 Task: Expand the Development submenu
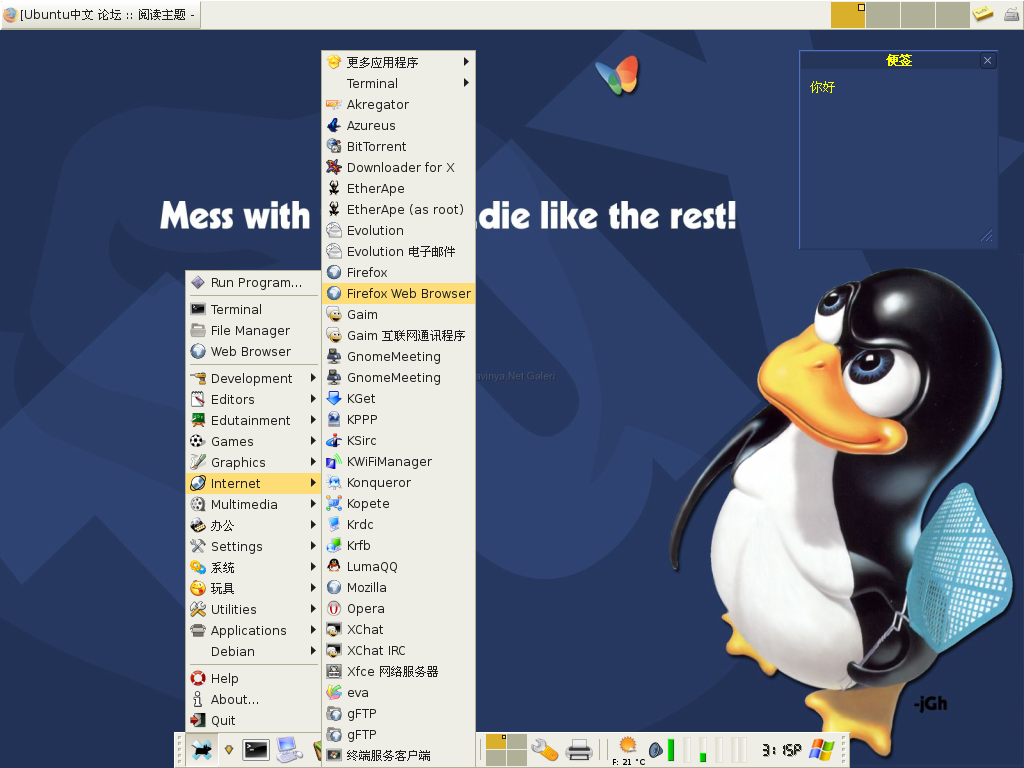253,378
